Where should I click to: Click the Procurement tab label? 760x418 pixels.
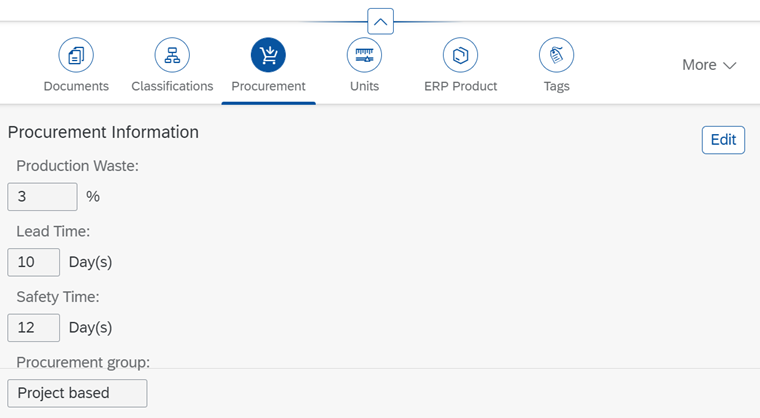[268, 86]
